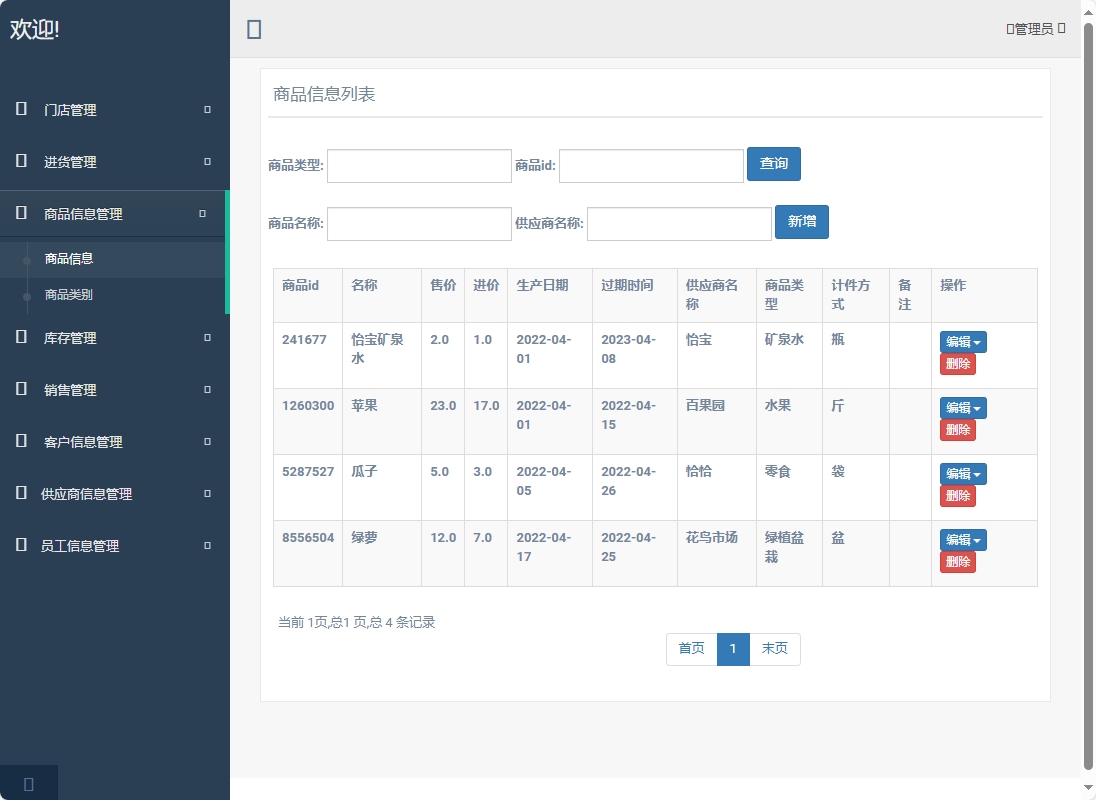Viewport: 1096px width, 800px height.
Task: Select the 进货管理 sidebar icon
Action: [x=20, y=161]
